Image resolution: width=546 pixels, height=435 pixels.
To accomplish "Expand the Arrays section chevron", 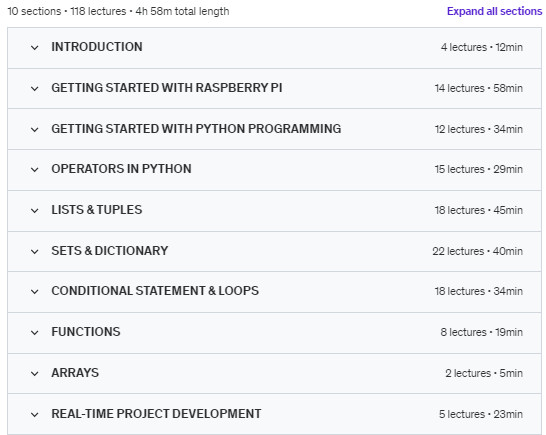I will click(34, 374).
